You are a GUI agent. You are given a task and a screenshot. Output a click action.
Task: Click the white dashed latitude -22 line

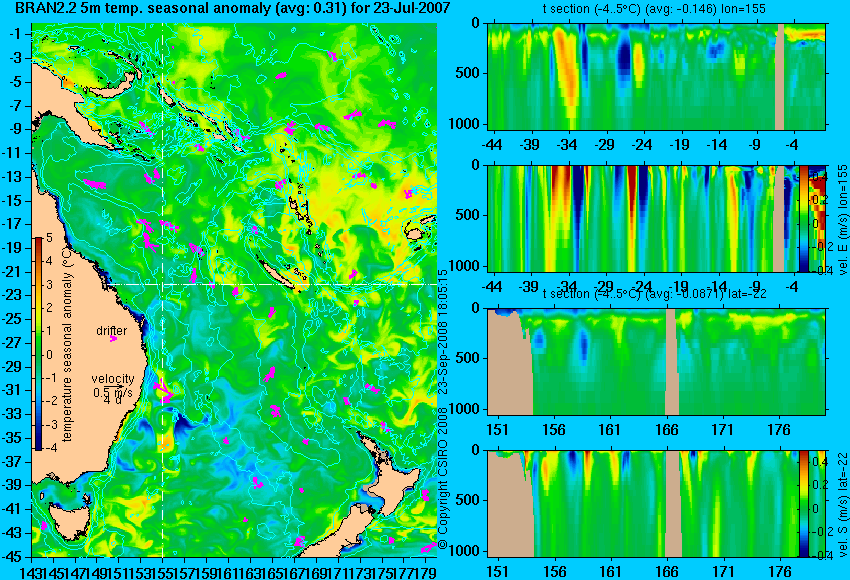pos(271,284)
